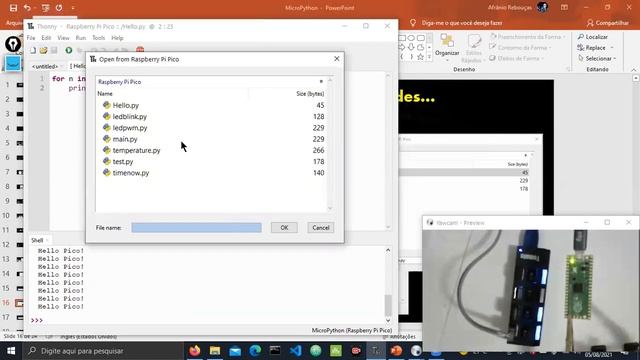Click the Organizar icon in PowerPoint ribbon
Screen dimensions: 640x360
coord(447,45)
